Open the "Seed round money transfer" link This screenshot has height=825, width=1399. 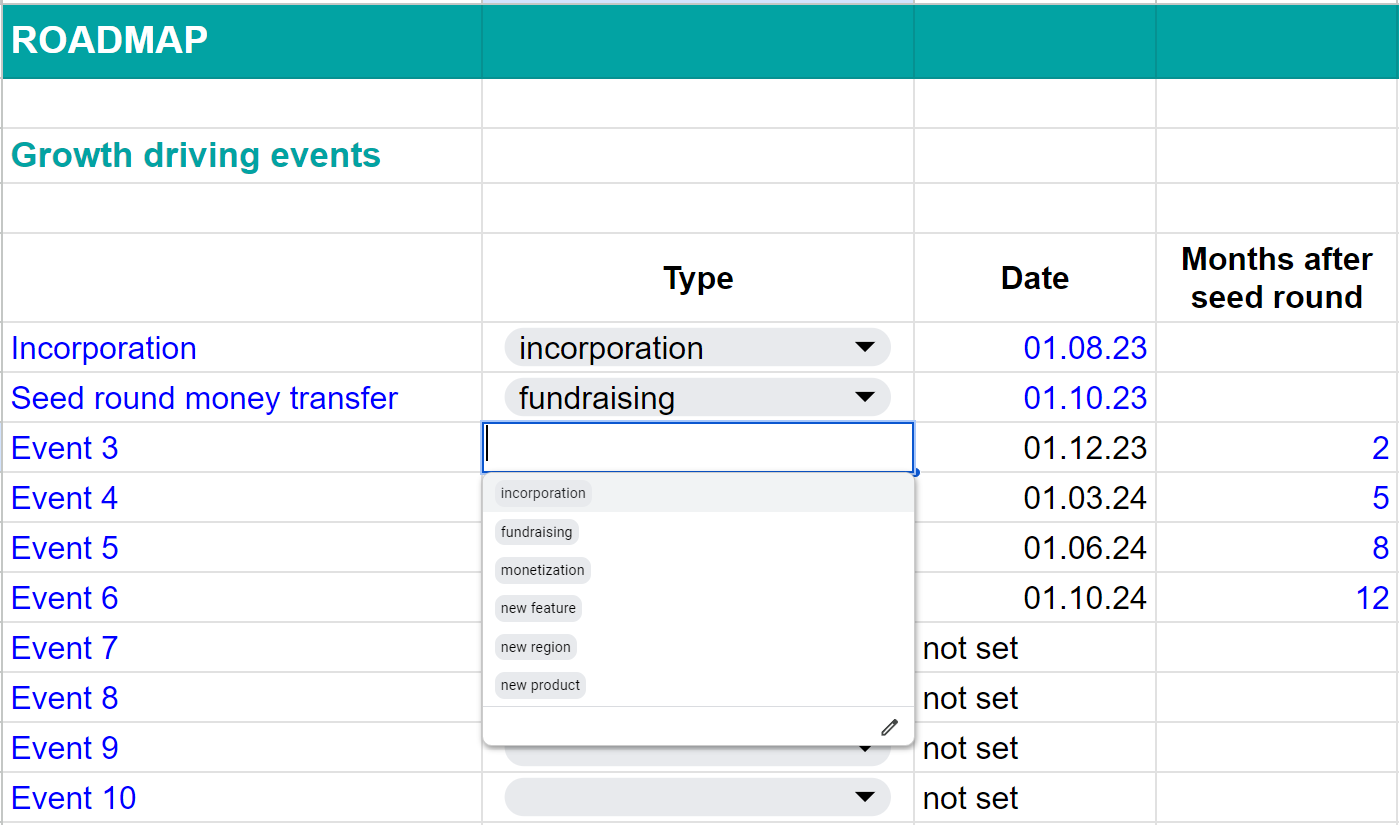203,398
